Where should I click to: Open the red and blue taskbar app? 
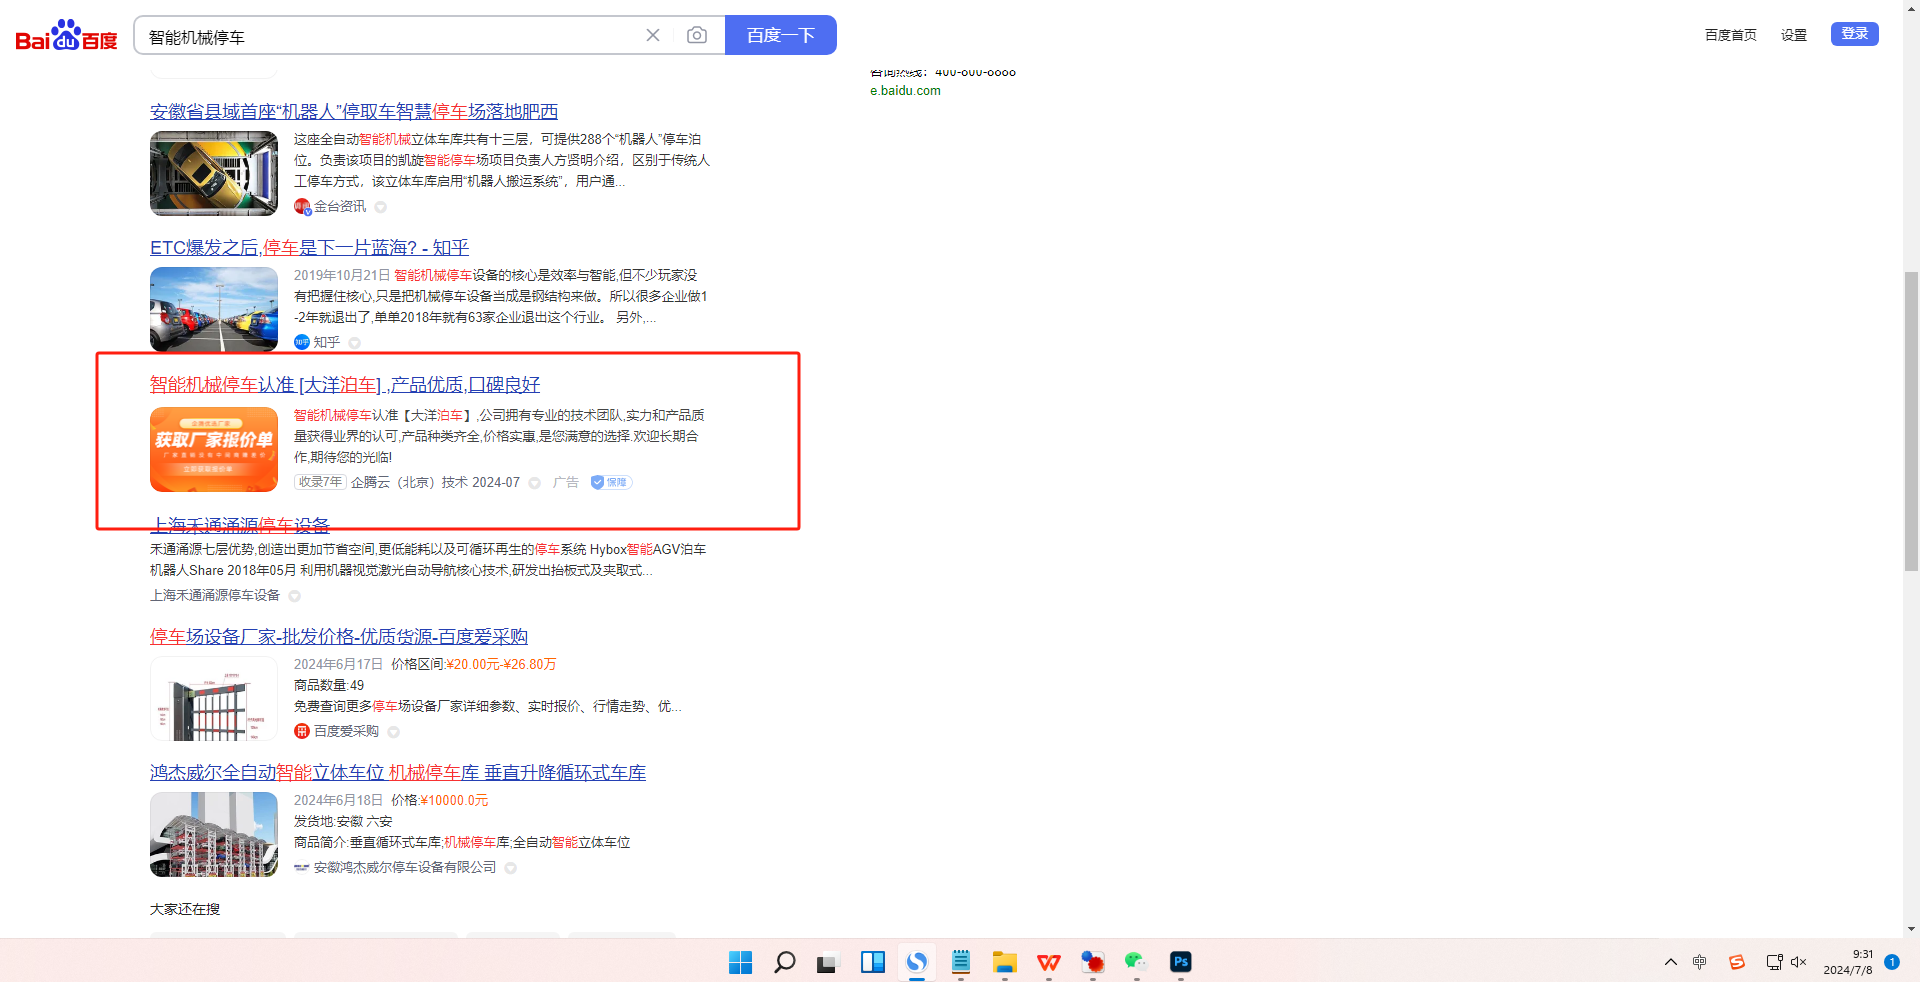click(x=1093, y=962)
